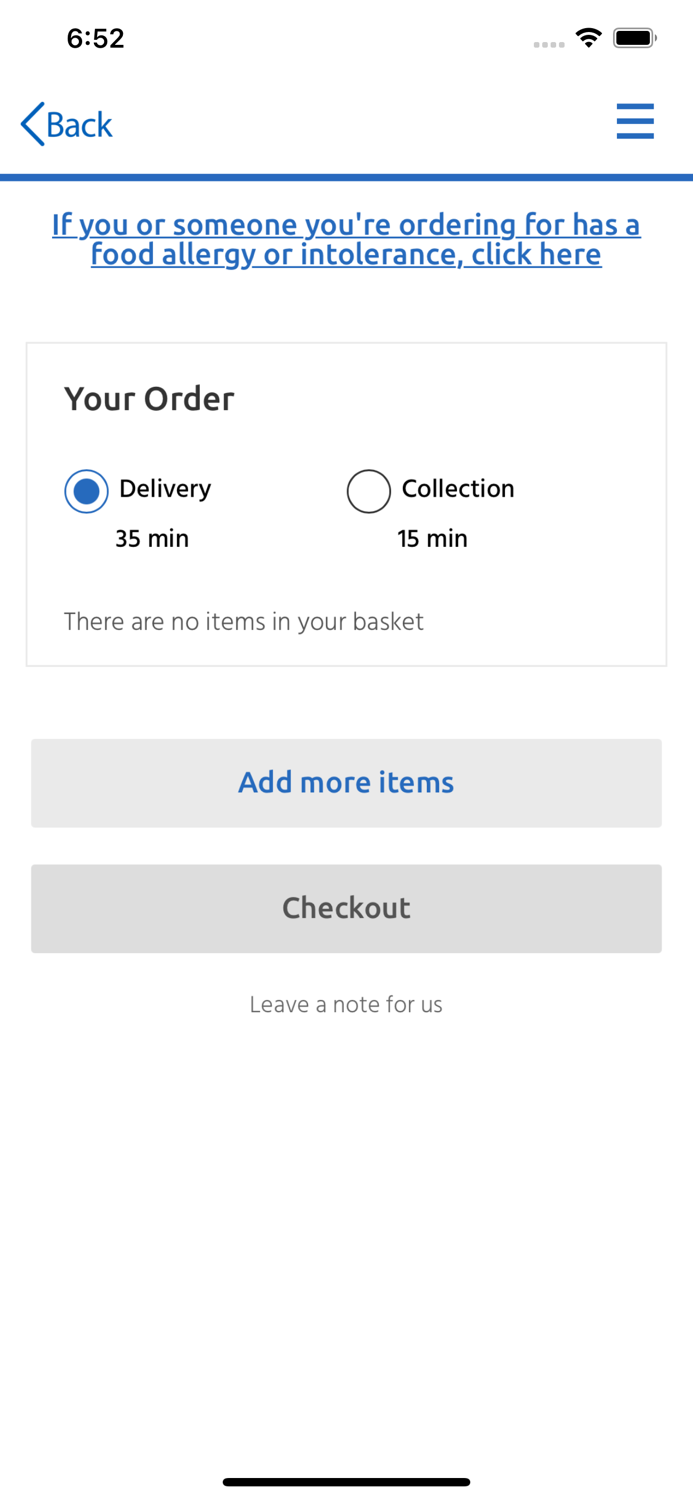Tap the home indicator bar
Viewport: 693px width, 1500px height.
click(x=346, y=1482)
